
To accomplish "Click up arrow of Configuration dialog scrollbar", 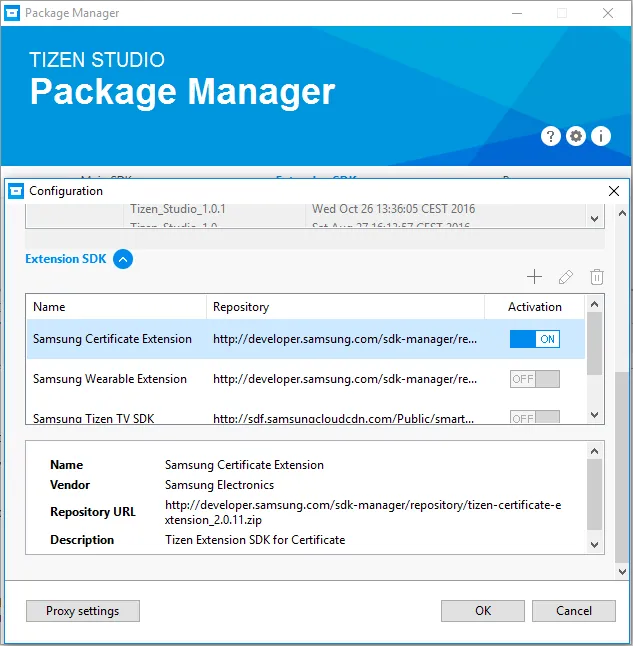I will tap(622, 213).
